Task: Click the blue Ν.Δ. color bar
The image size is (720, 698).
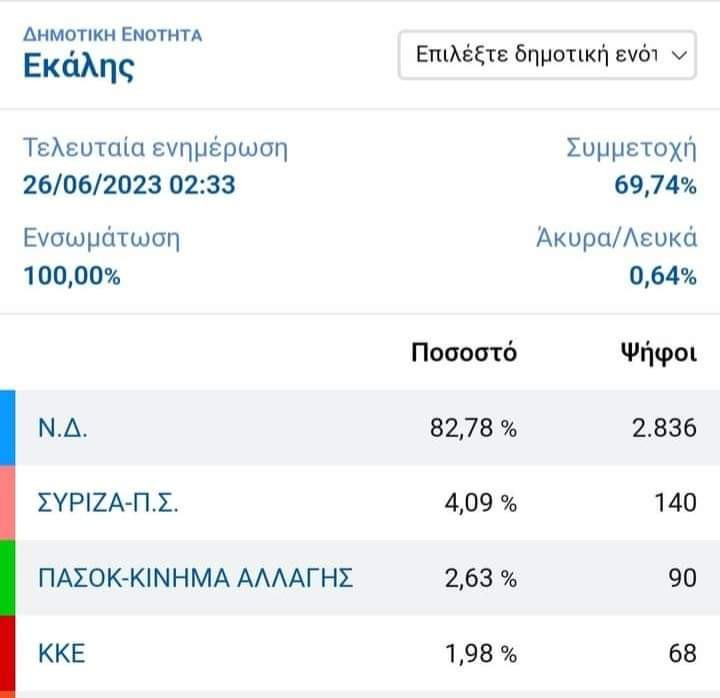Action: tap(7, 428)
